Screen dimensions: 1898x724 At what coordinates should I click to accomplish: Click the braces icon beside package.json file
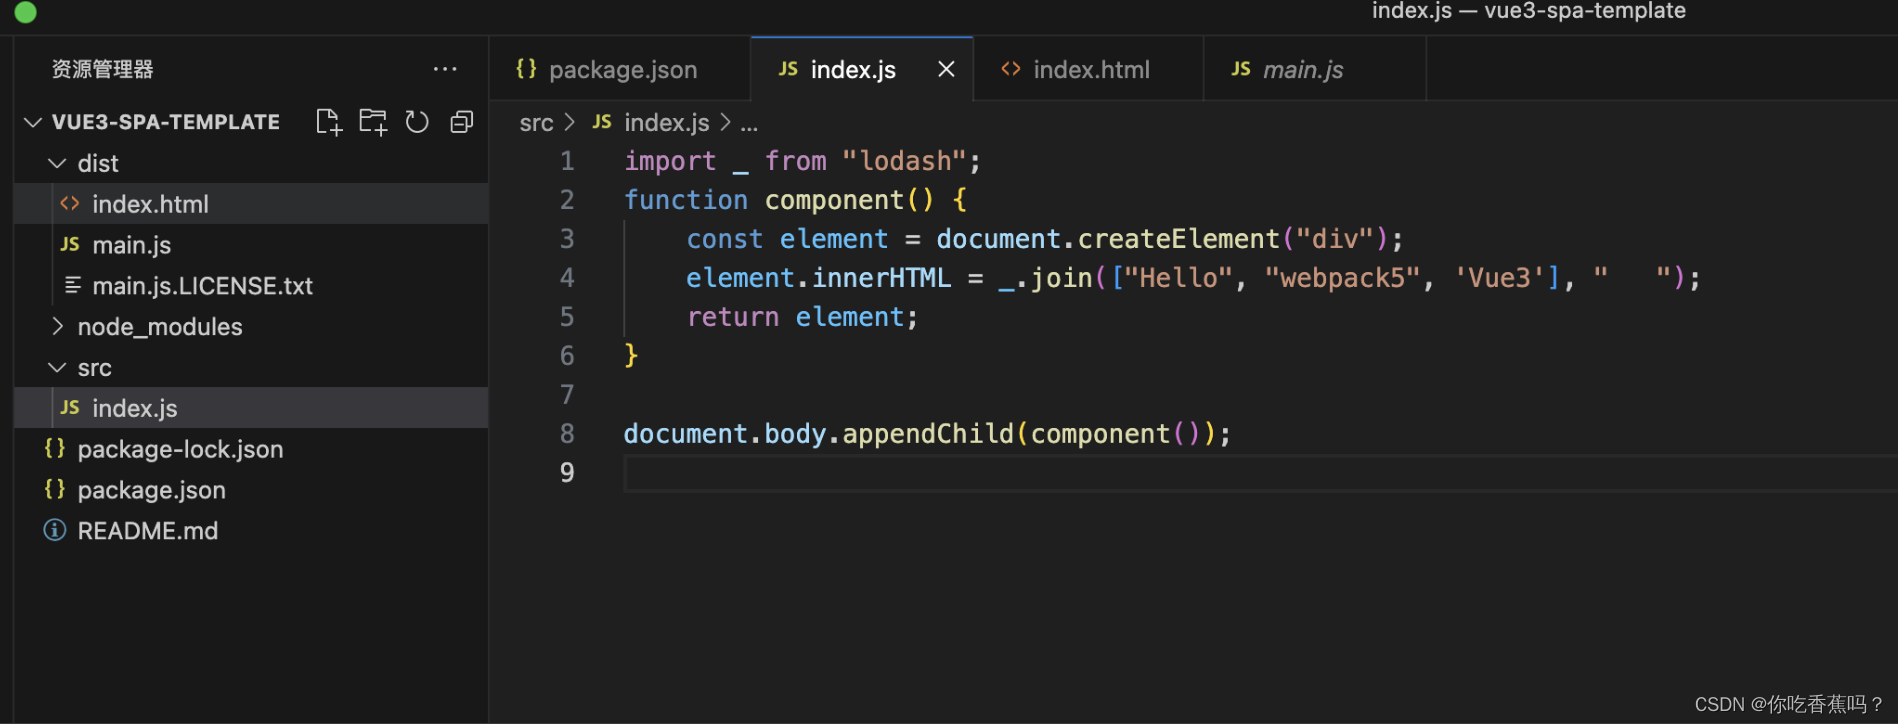coord(55,490)
